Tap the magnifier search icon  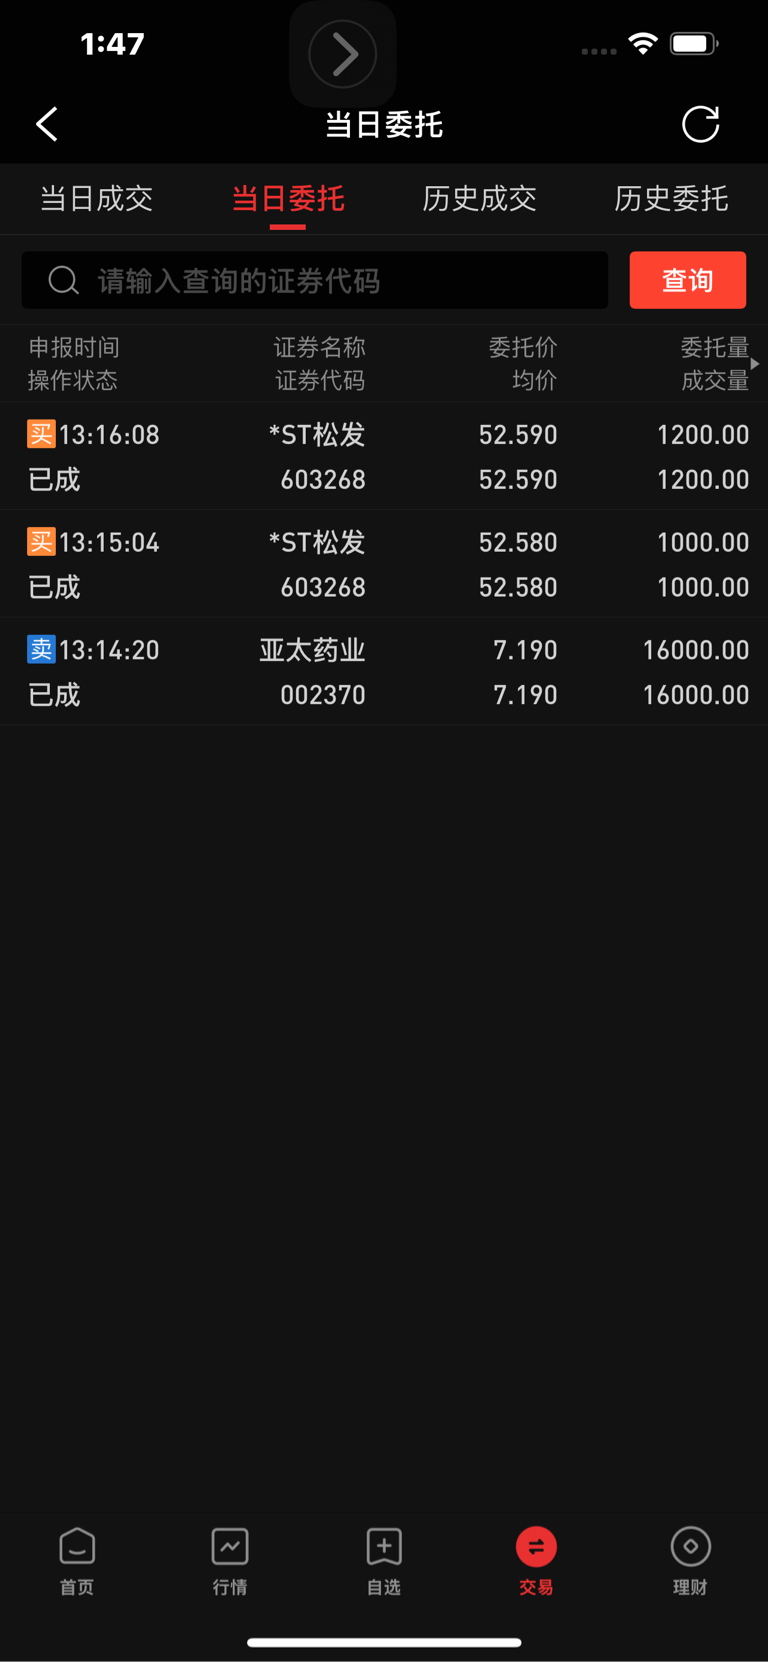[x=64, y=281]
